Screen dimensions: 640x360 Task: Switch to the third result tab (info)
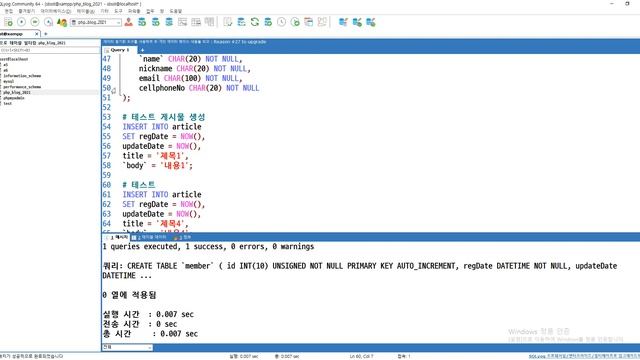click(182, 237)
